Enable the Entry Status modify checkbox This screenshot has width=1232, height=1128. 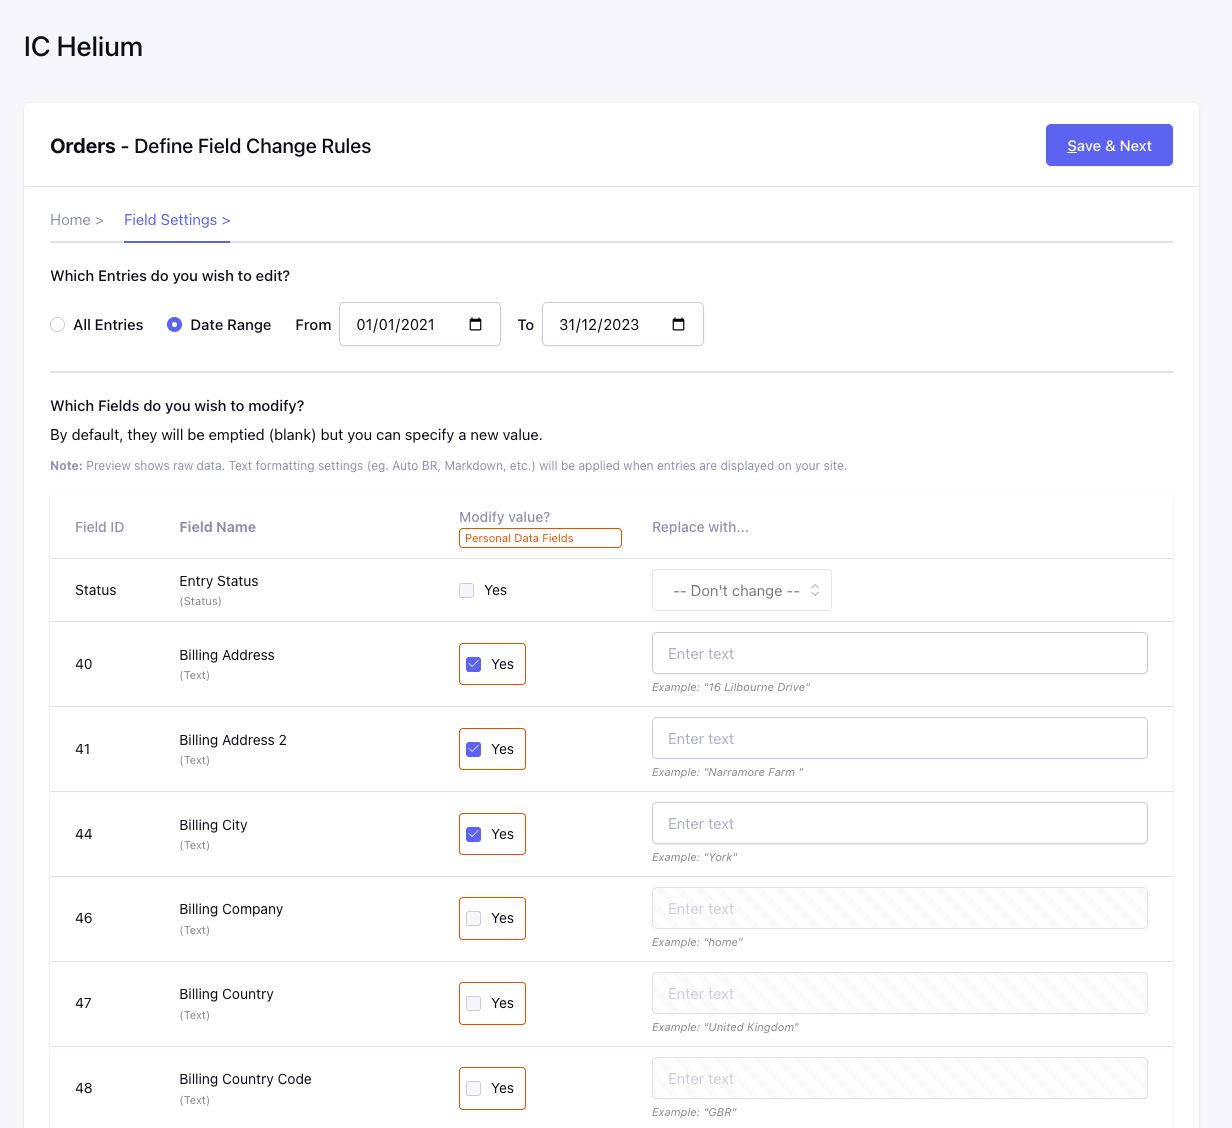[x=467, y=590]
